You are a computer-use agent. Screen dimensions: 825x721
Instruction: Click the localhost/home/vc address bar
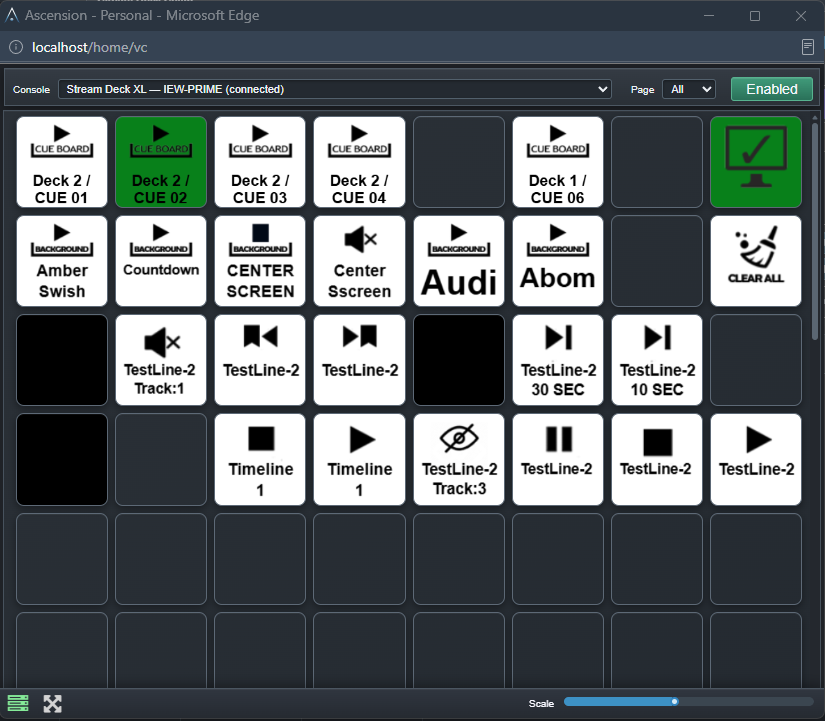(x=89, y=47)
